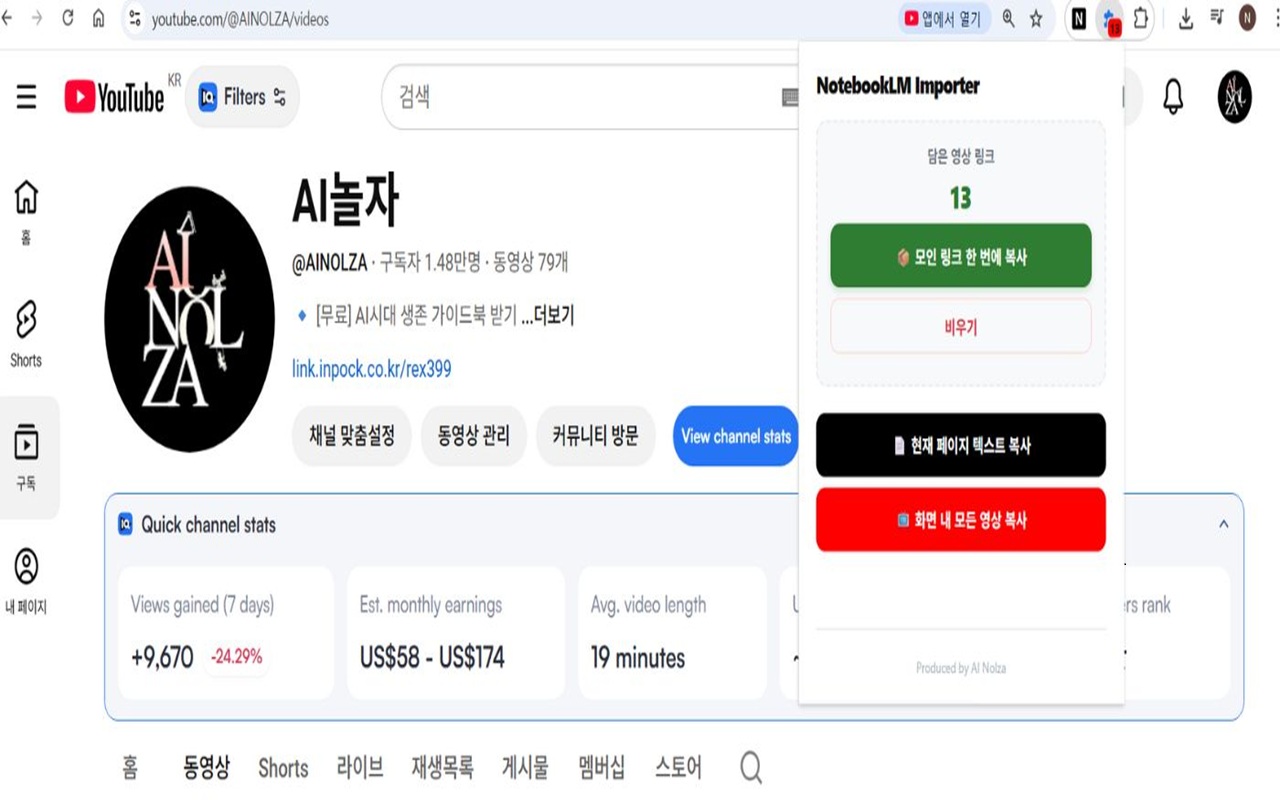
Task: Click the '동영상 관리' button
Action: coord(473,436)
